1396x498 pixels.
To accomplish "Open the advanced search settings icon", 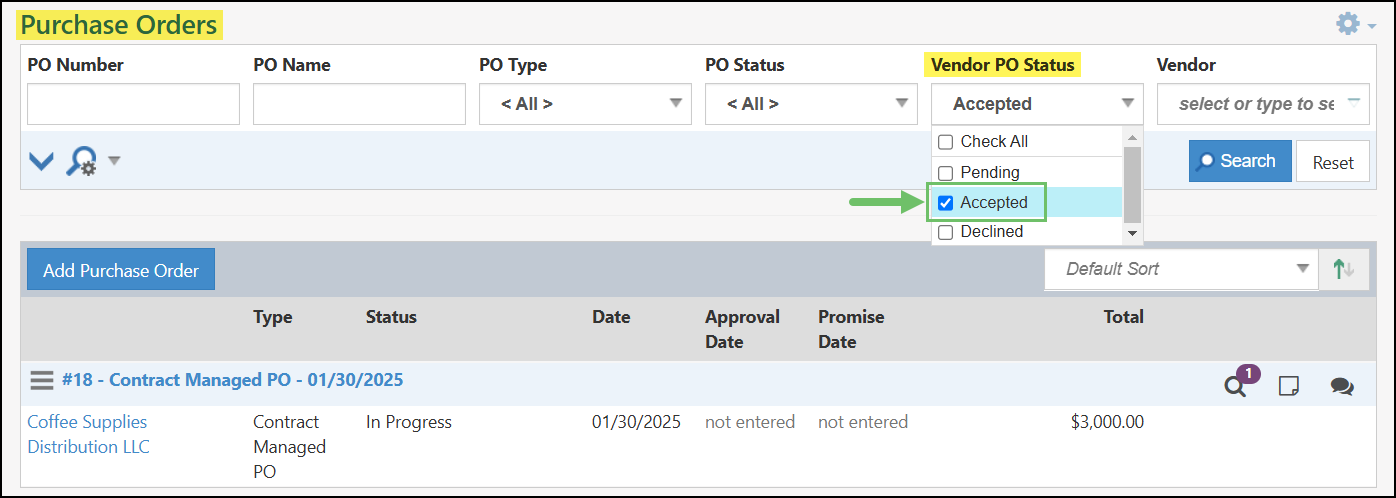I will click(82, 161).
